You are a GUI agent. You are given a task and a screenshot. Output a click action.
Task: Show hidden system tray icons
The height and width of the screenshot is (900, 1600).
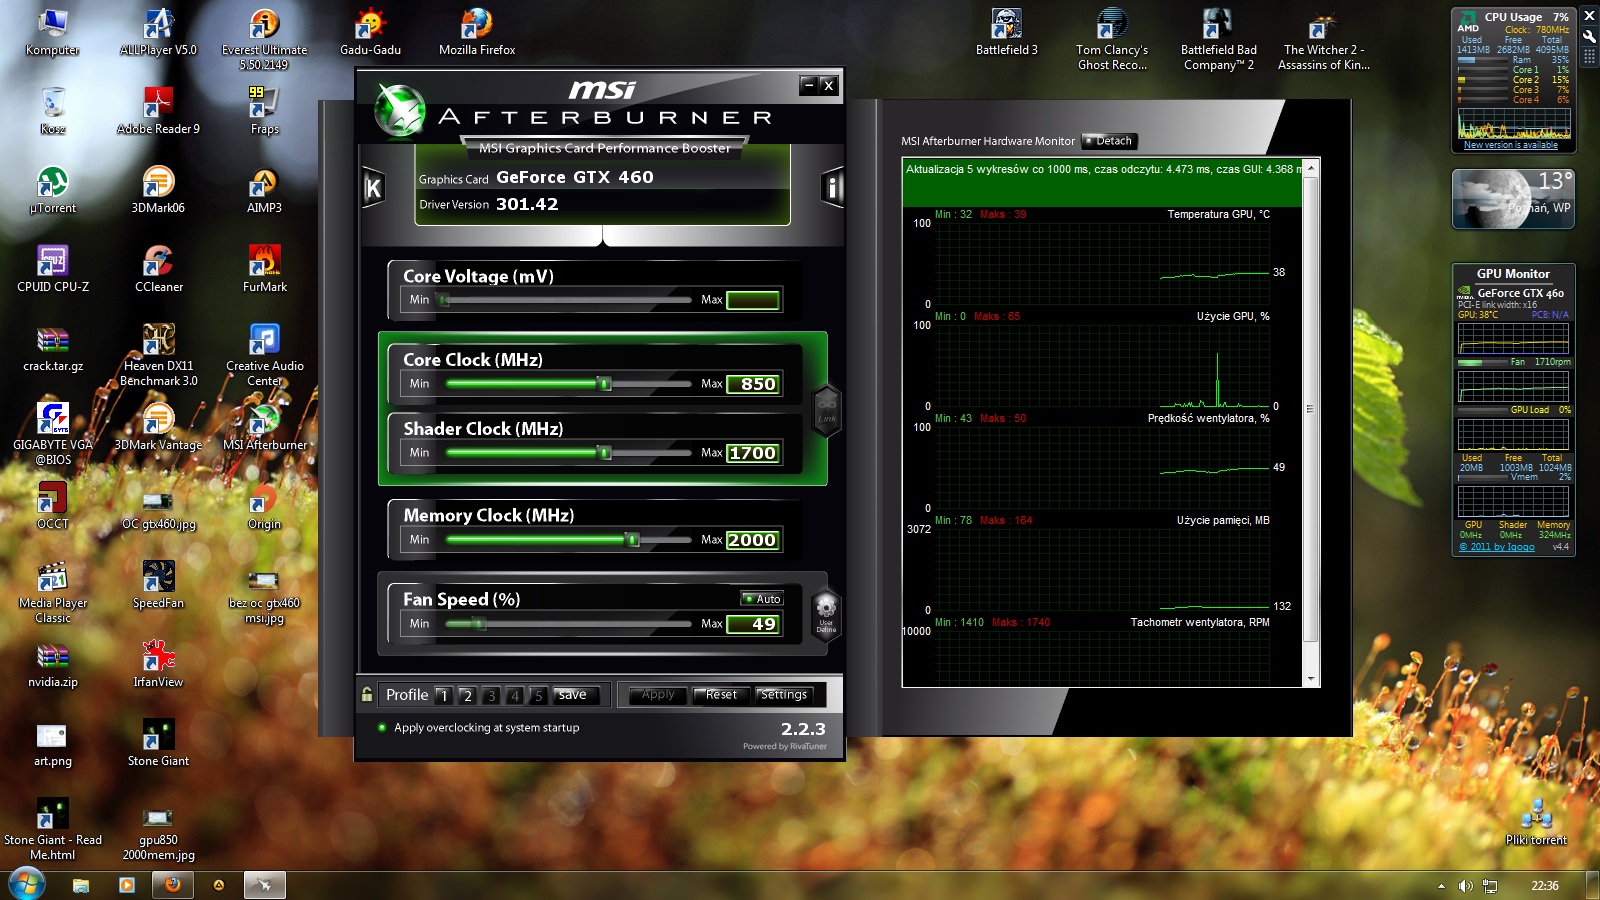(x=1441, y=886)
